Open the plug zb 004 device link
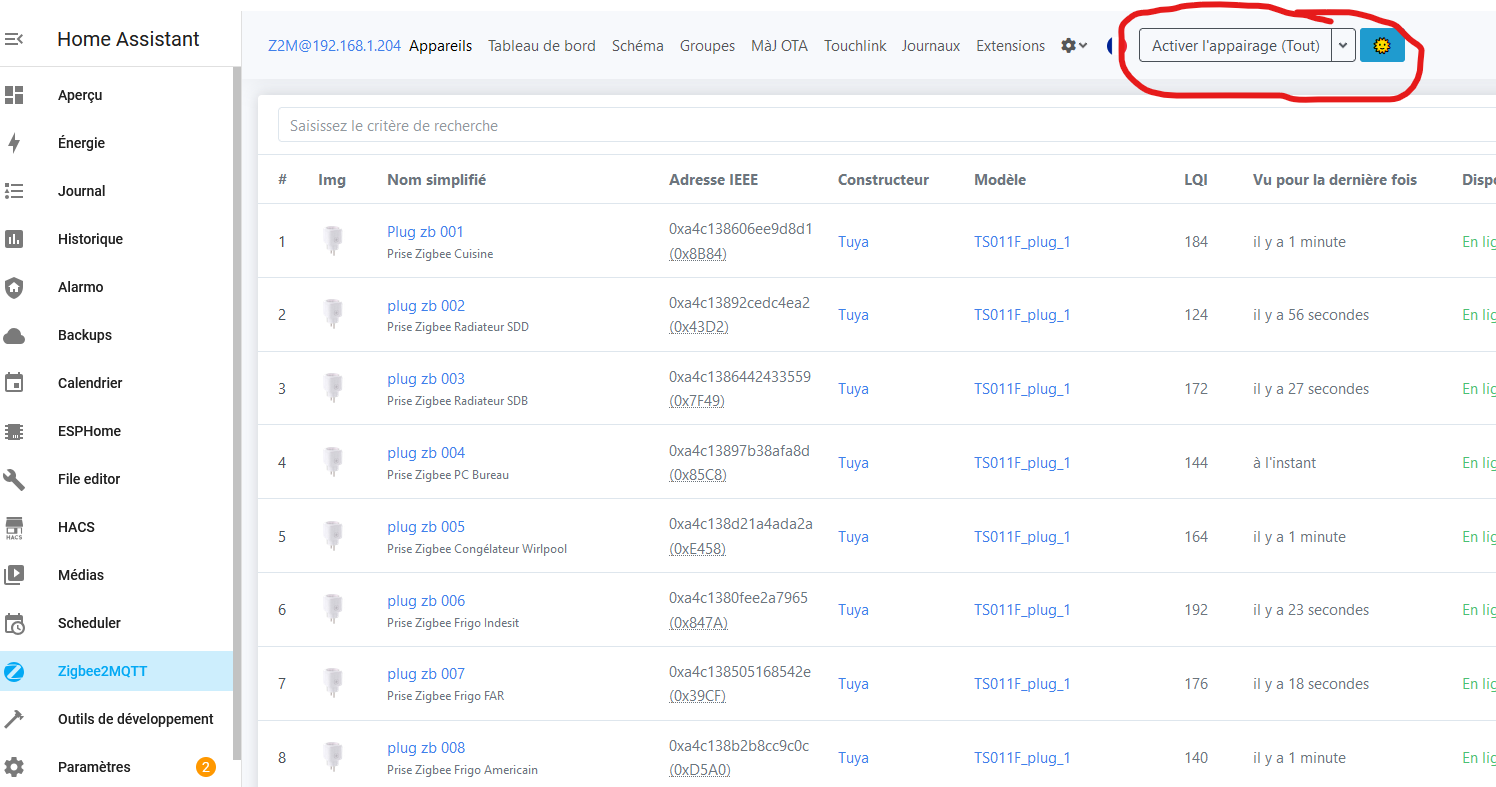Viewport: 1496px width, 787px height. click(x=426, y=453)
